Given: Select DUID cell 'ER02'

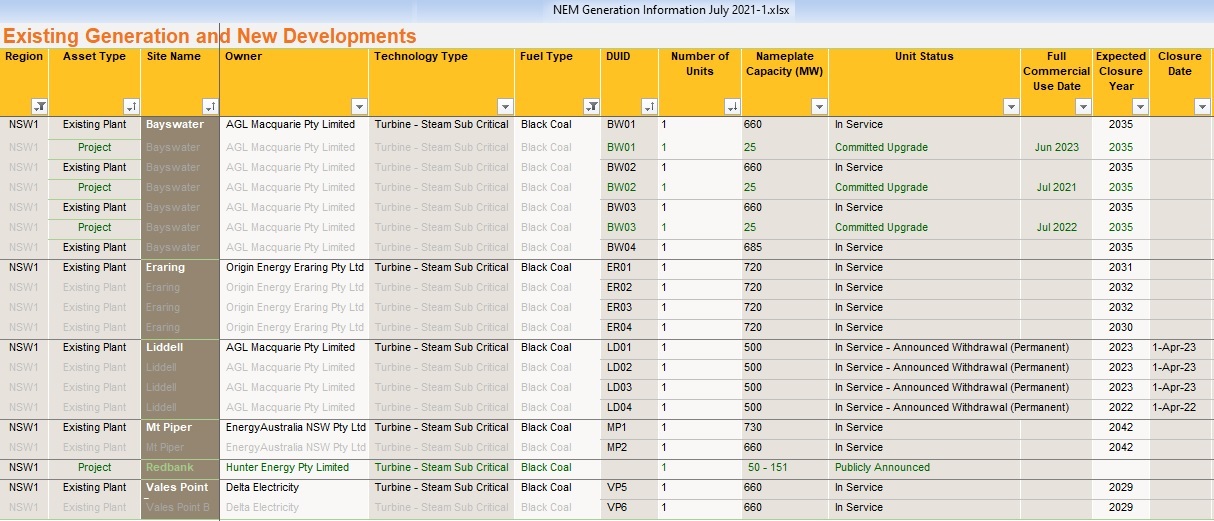Looking at the screenshot, I should [630, 287].
